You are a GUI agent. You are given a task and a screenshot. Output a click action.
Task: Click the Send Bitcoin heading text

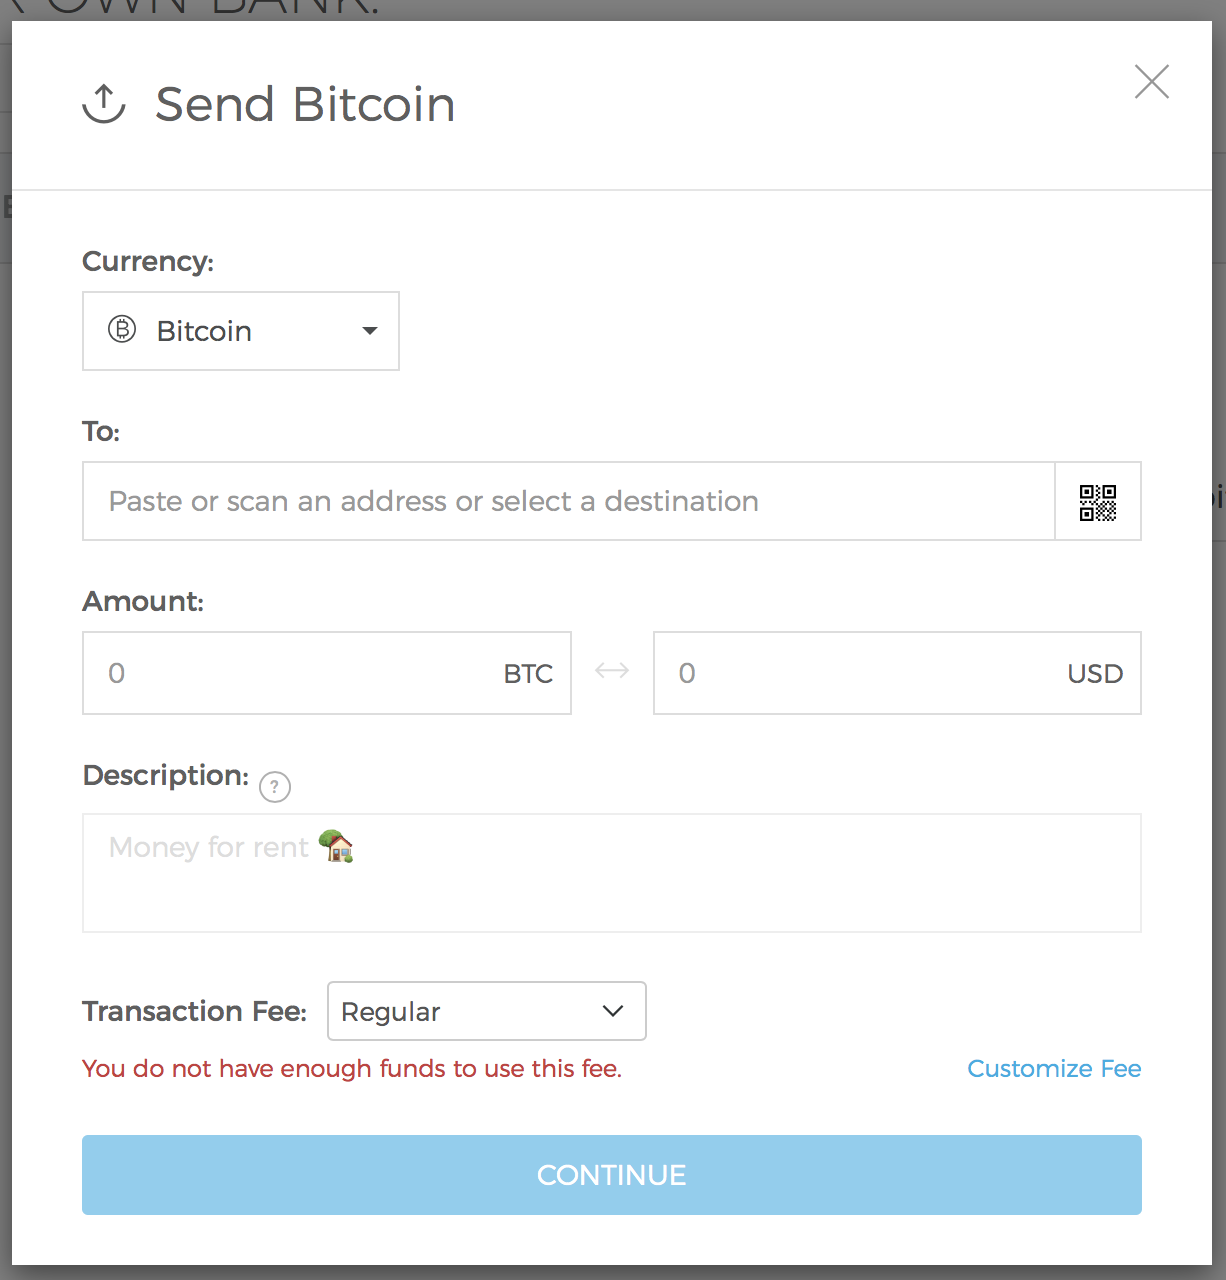pyautogui.click(x=305, y=105)
